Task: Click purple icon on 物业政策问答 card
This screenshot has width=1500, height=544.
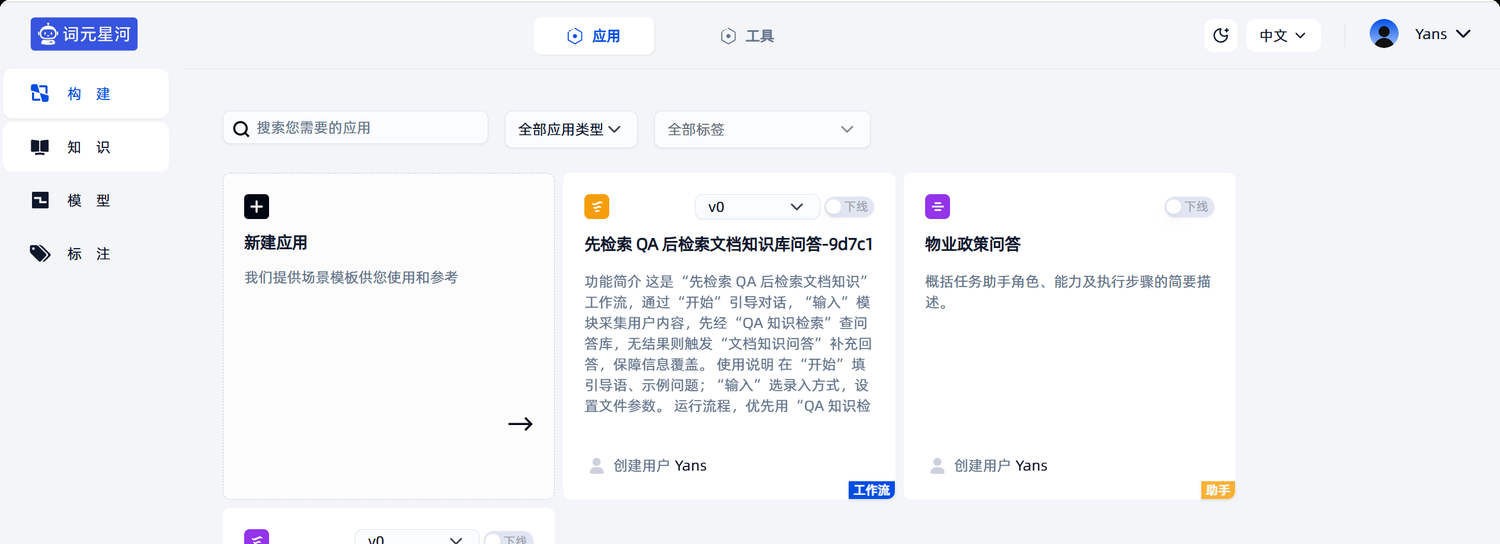Action: [938, 207]
